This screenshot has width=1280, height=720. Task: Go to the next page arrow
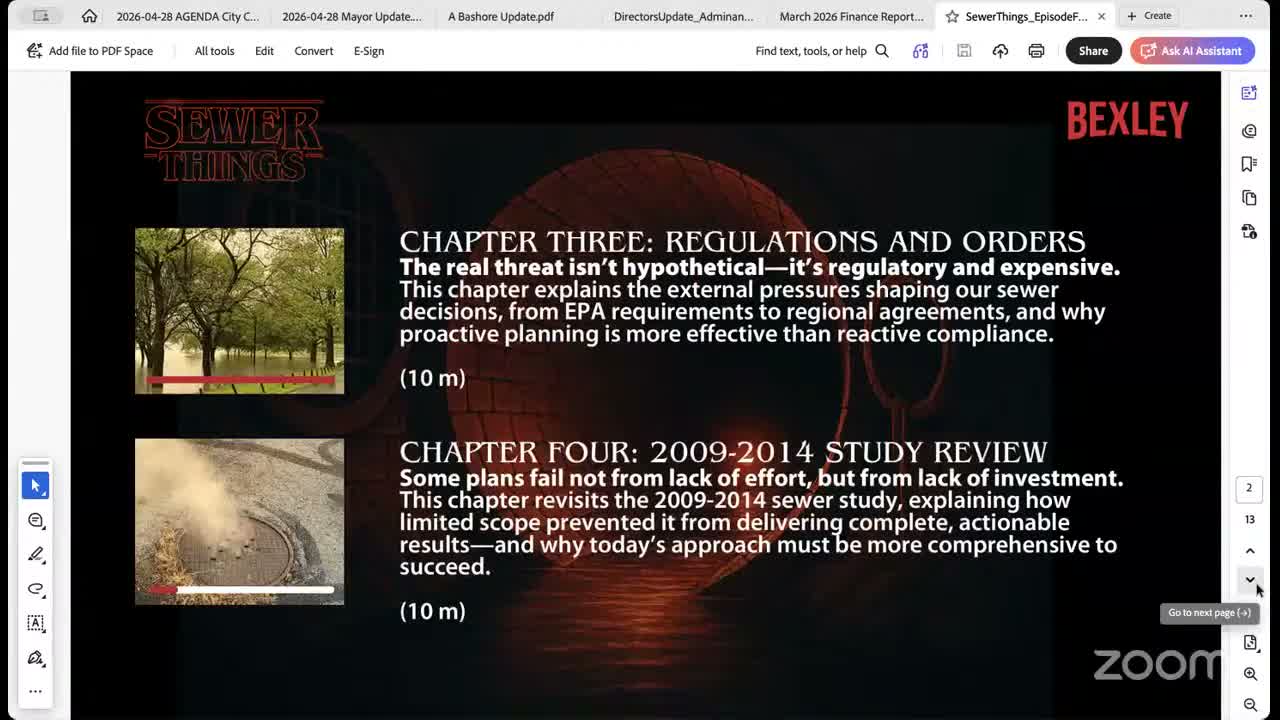(1250, 580)
